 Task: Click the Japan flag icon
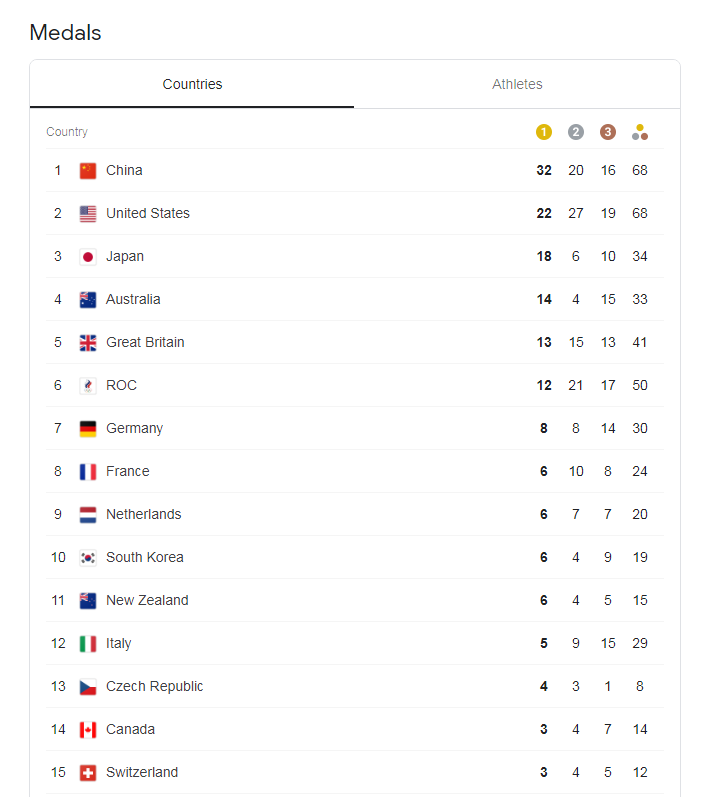[88, 257]
